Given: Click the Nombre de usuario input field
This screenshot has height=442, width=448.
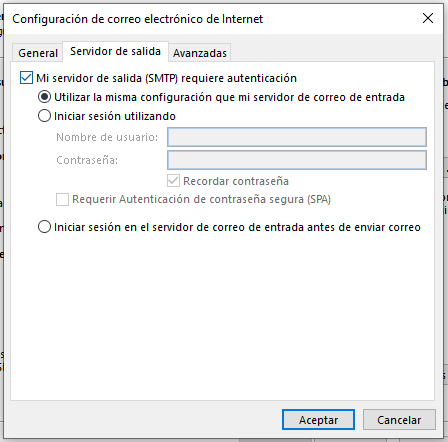Looking at the screenshot, I should pos(297,137).
